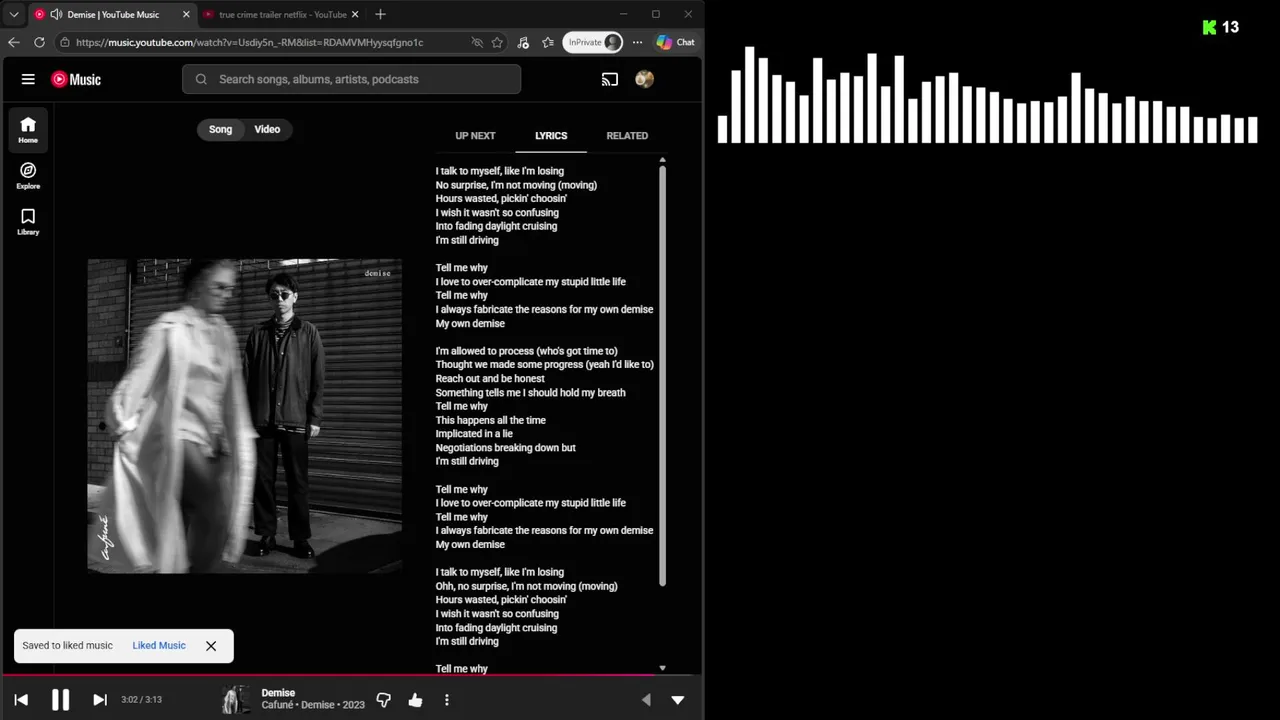1280x720 pixels.
Task: Dislike the song Demise
Action: pyautogui.click(x=383, y=700)
